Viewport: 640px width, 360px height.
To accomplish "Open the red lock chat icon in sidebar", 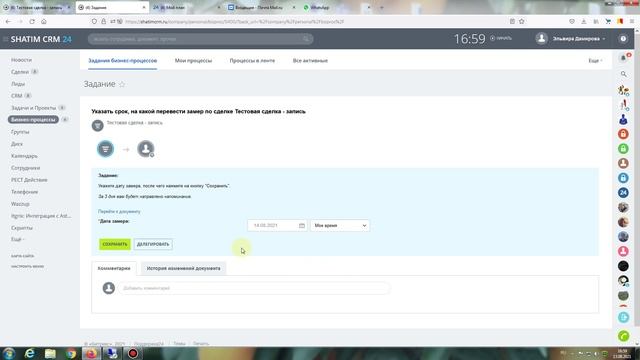I will point(623,134).
